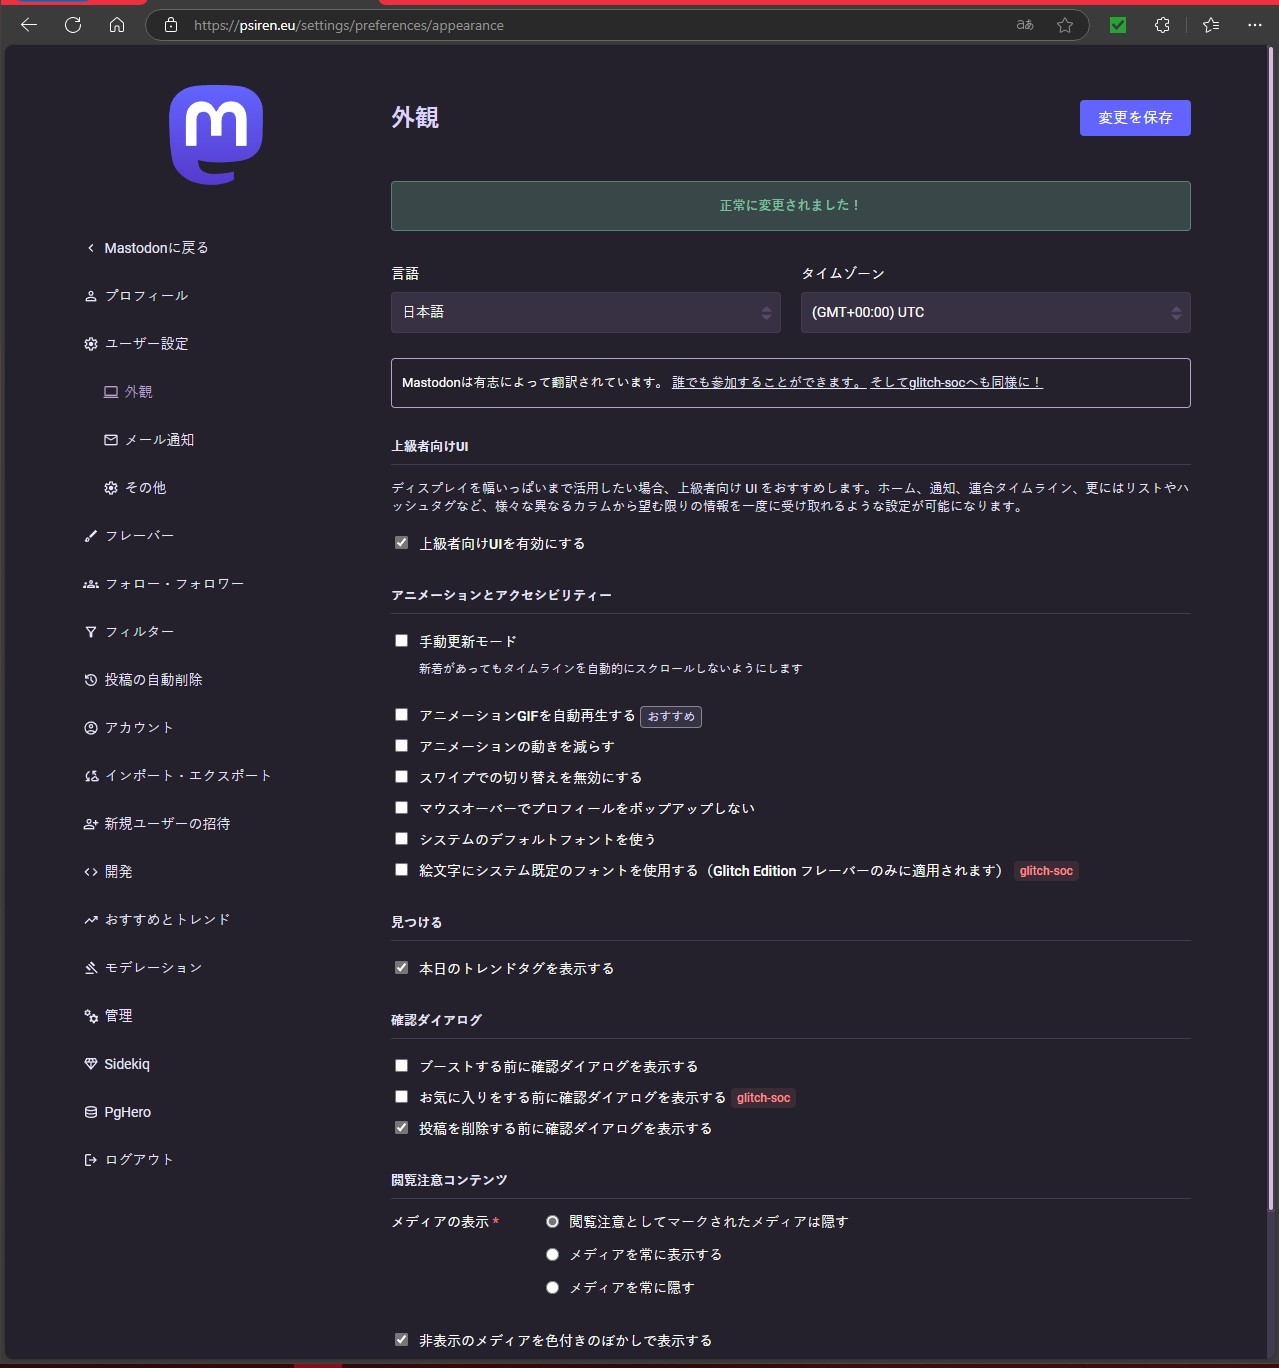This screenshot has height=1368, width=1279.
Task: Click the funnel icon beside フィルター
Action: pos(91,632)
